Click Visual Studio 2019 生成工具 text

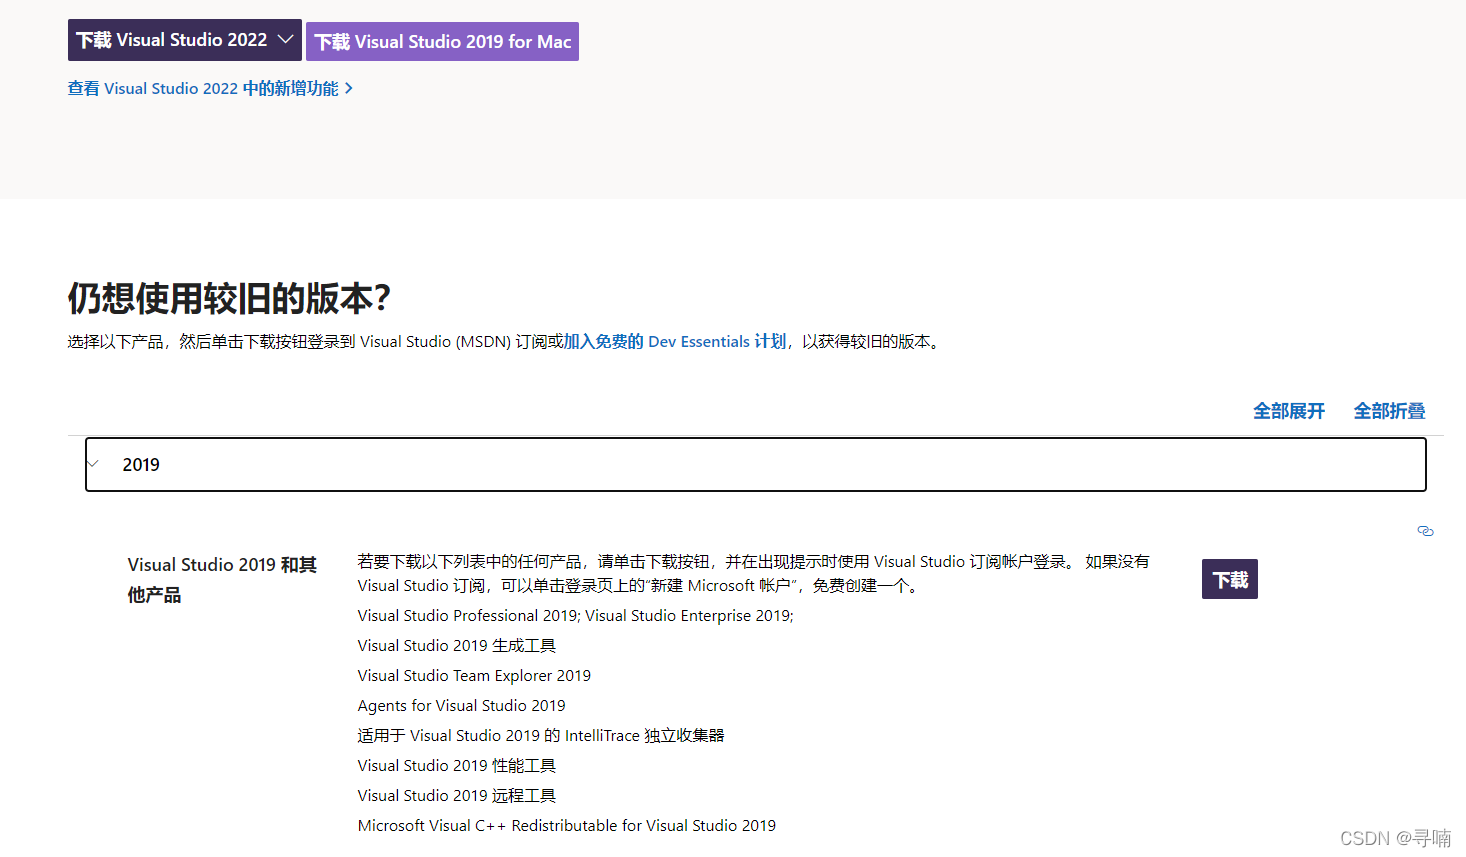457,646
